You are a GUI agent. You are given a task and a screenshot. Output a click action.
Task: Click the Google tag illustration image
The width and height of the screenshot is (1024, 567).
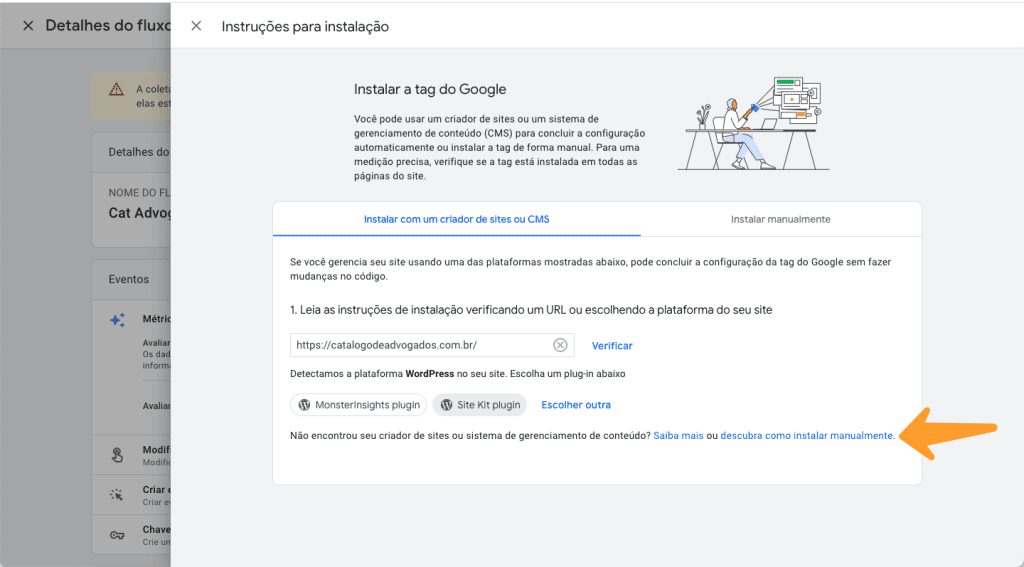click(754, 123)
